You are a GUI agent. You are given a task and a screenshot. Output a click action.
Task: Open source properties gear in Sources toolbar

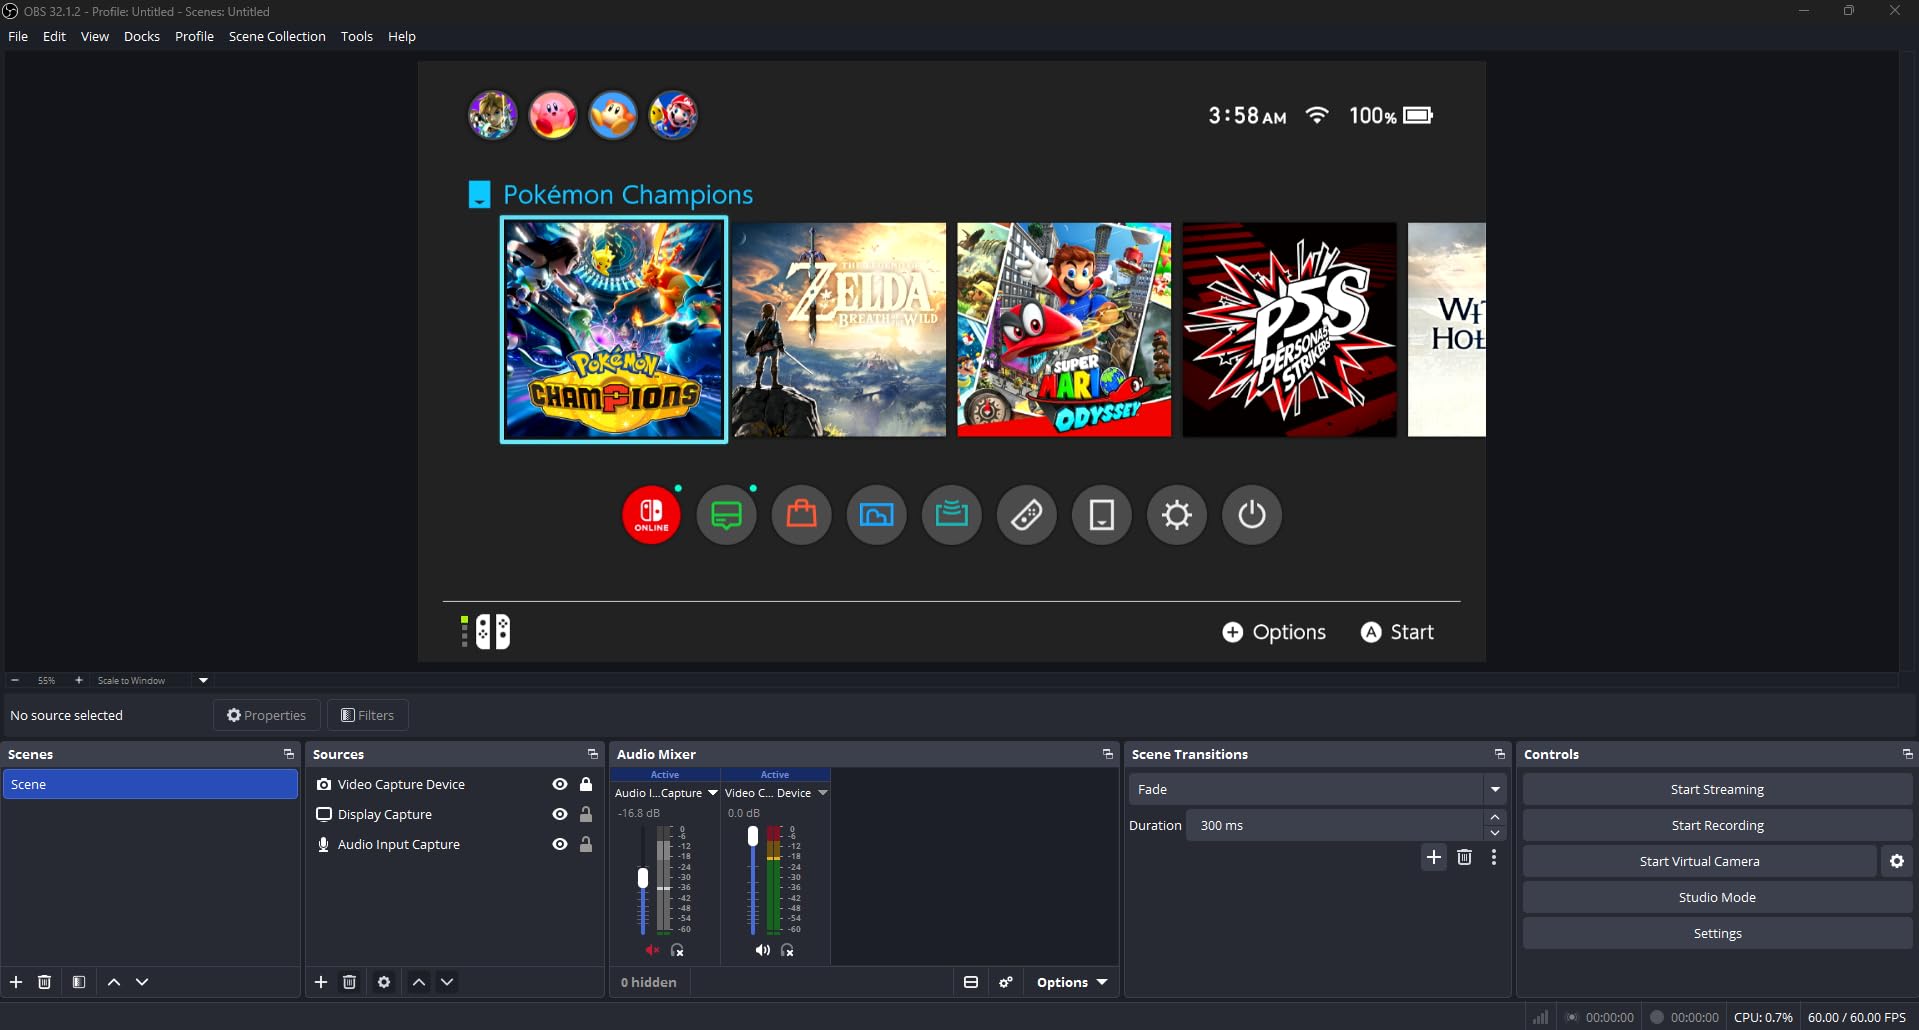click(384, 982)
